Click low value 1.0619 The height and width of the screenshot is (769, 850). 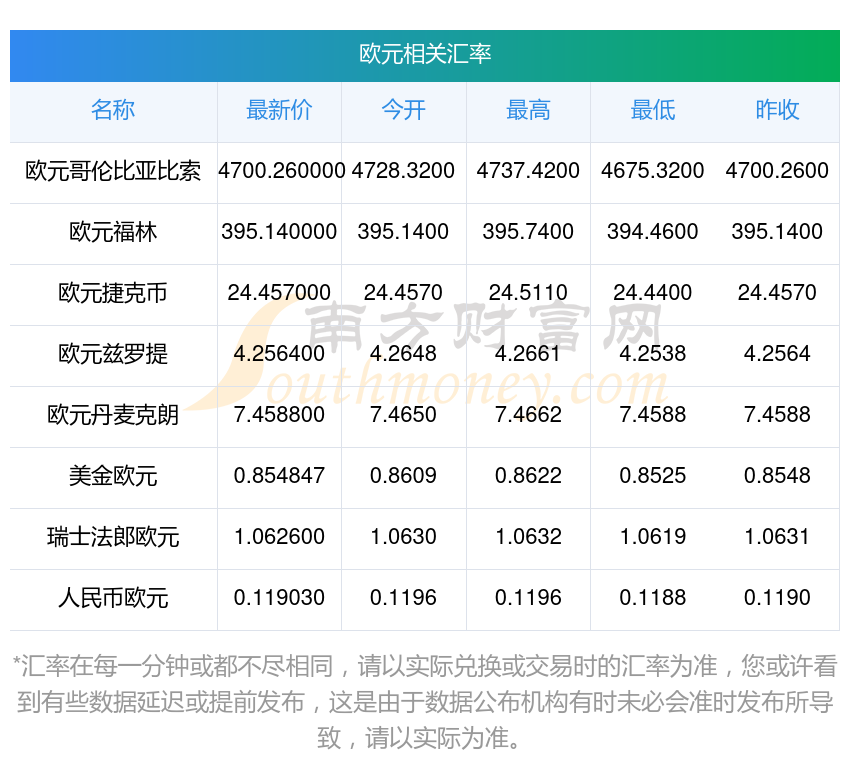pyautogui.click(x=653, y=537)
